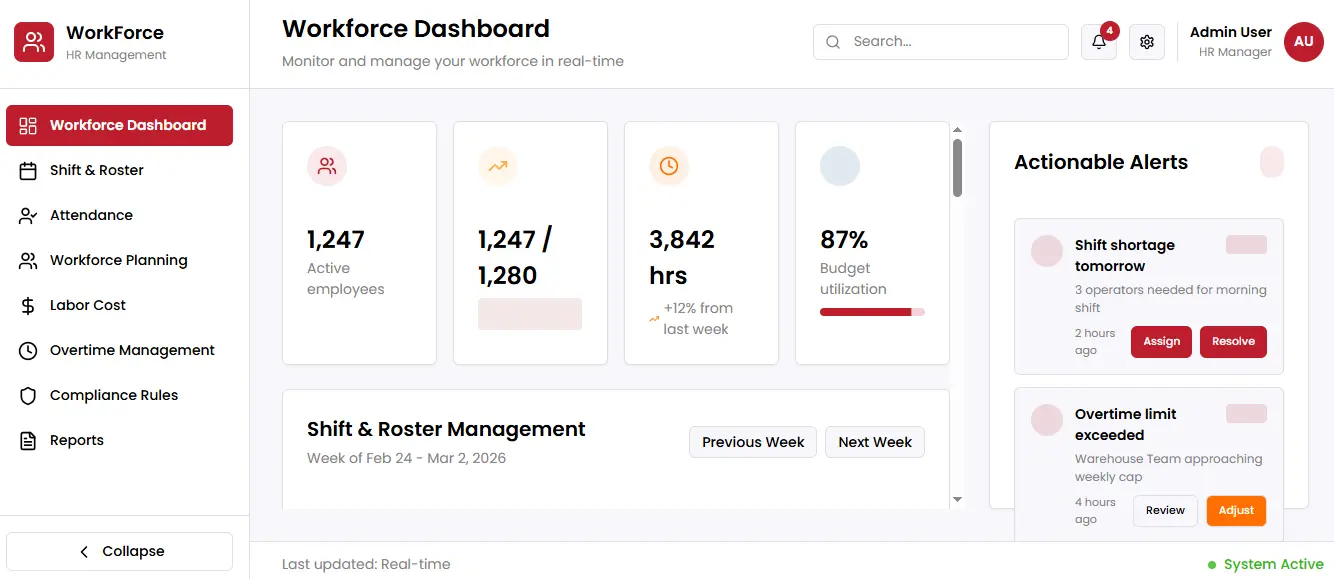Click Assign on shift shortage alert
The height and width of the screenshot is (579, 1334).
tap(1161, 341)
